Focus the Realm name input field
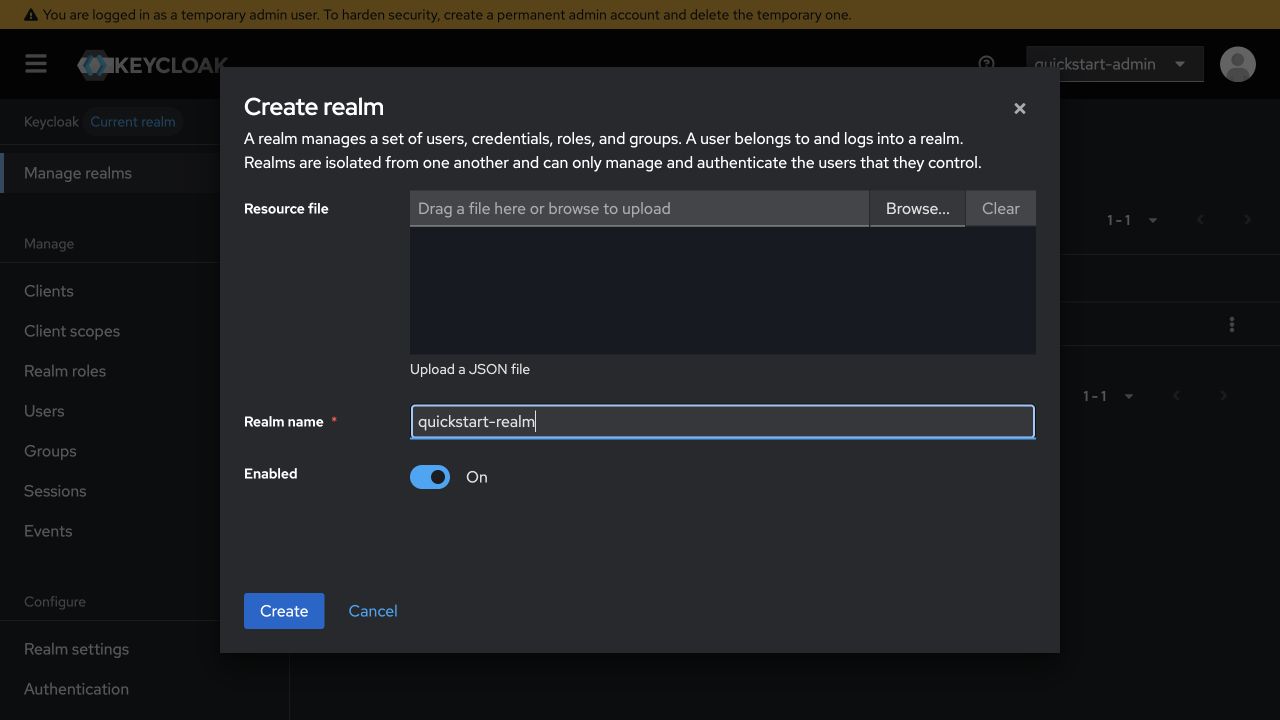The image size is (1280, 720). pos(722,421)
